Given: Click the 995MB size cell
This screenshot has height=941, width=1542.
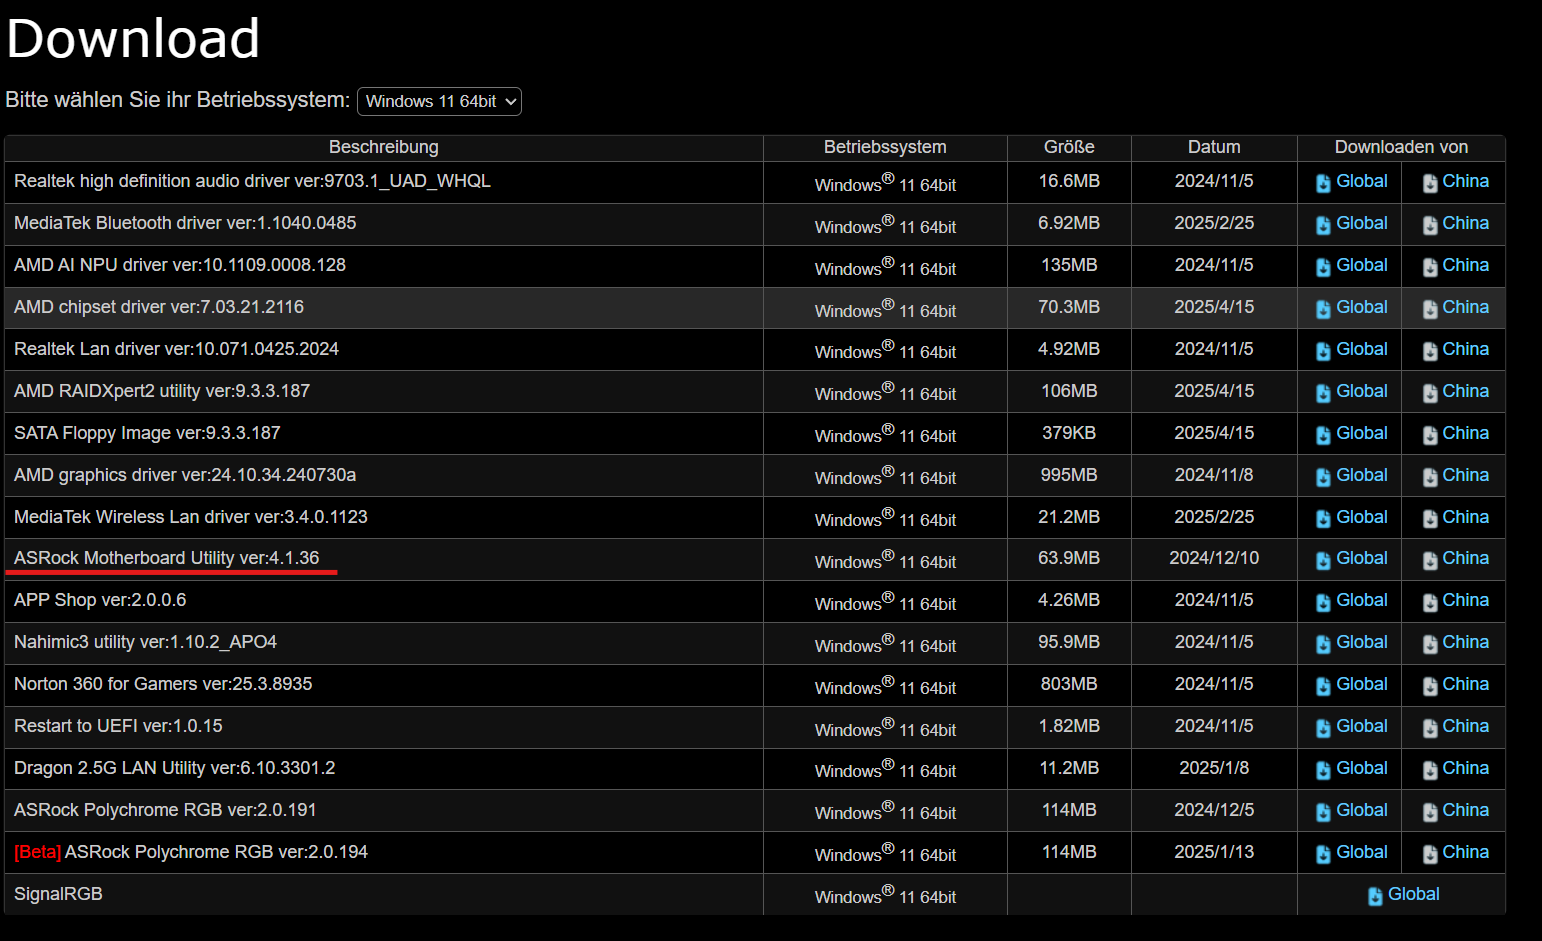Looking at the screenshot, I should click(1069, 475).
